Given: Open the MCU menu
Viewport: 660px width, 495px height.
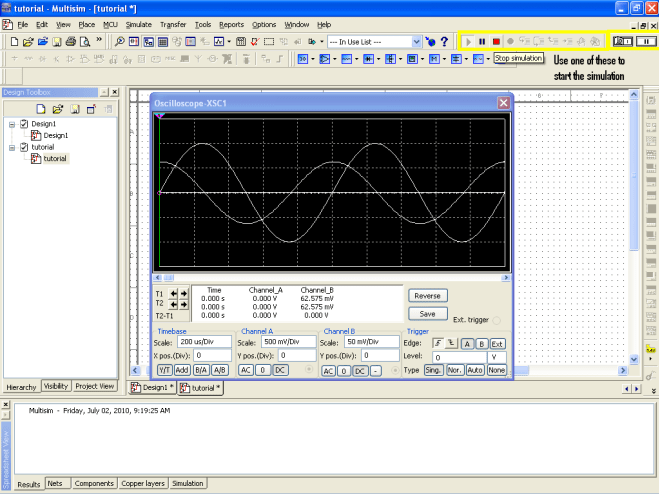Looking at the screenshot, I should coord(110,24).
